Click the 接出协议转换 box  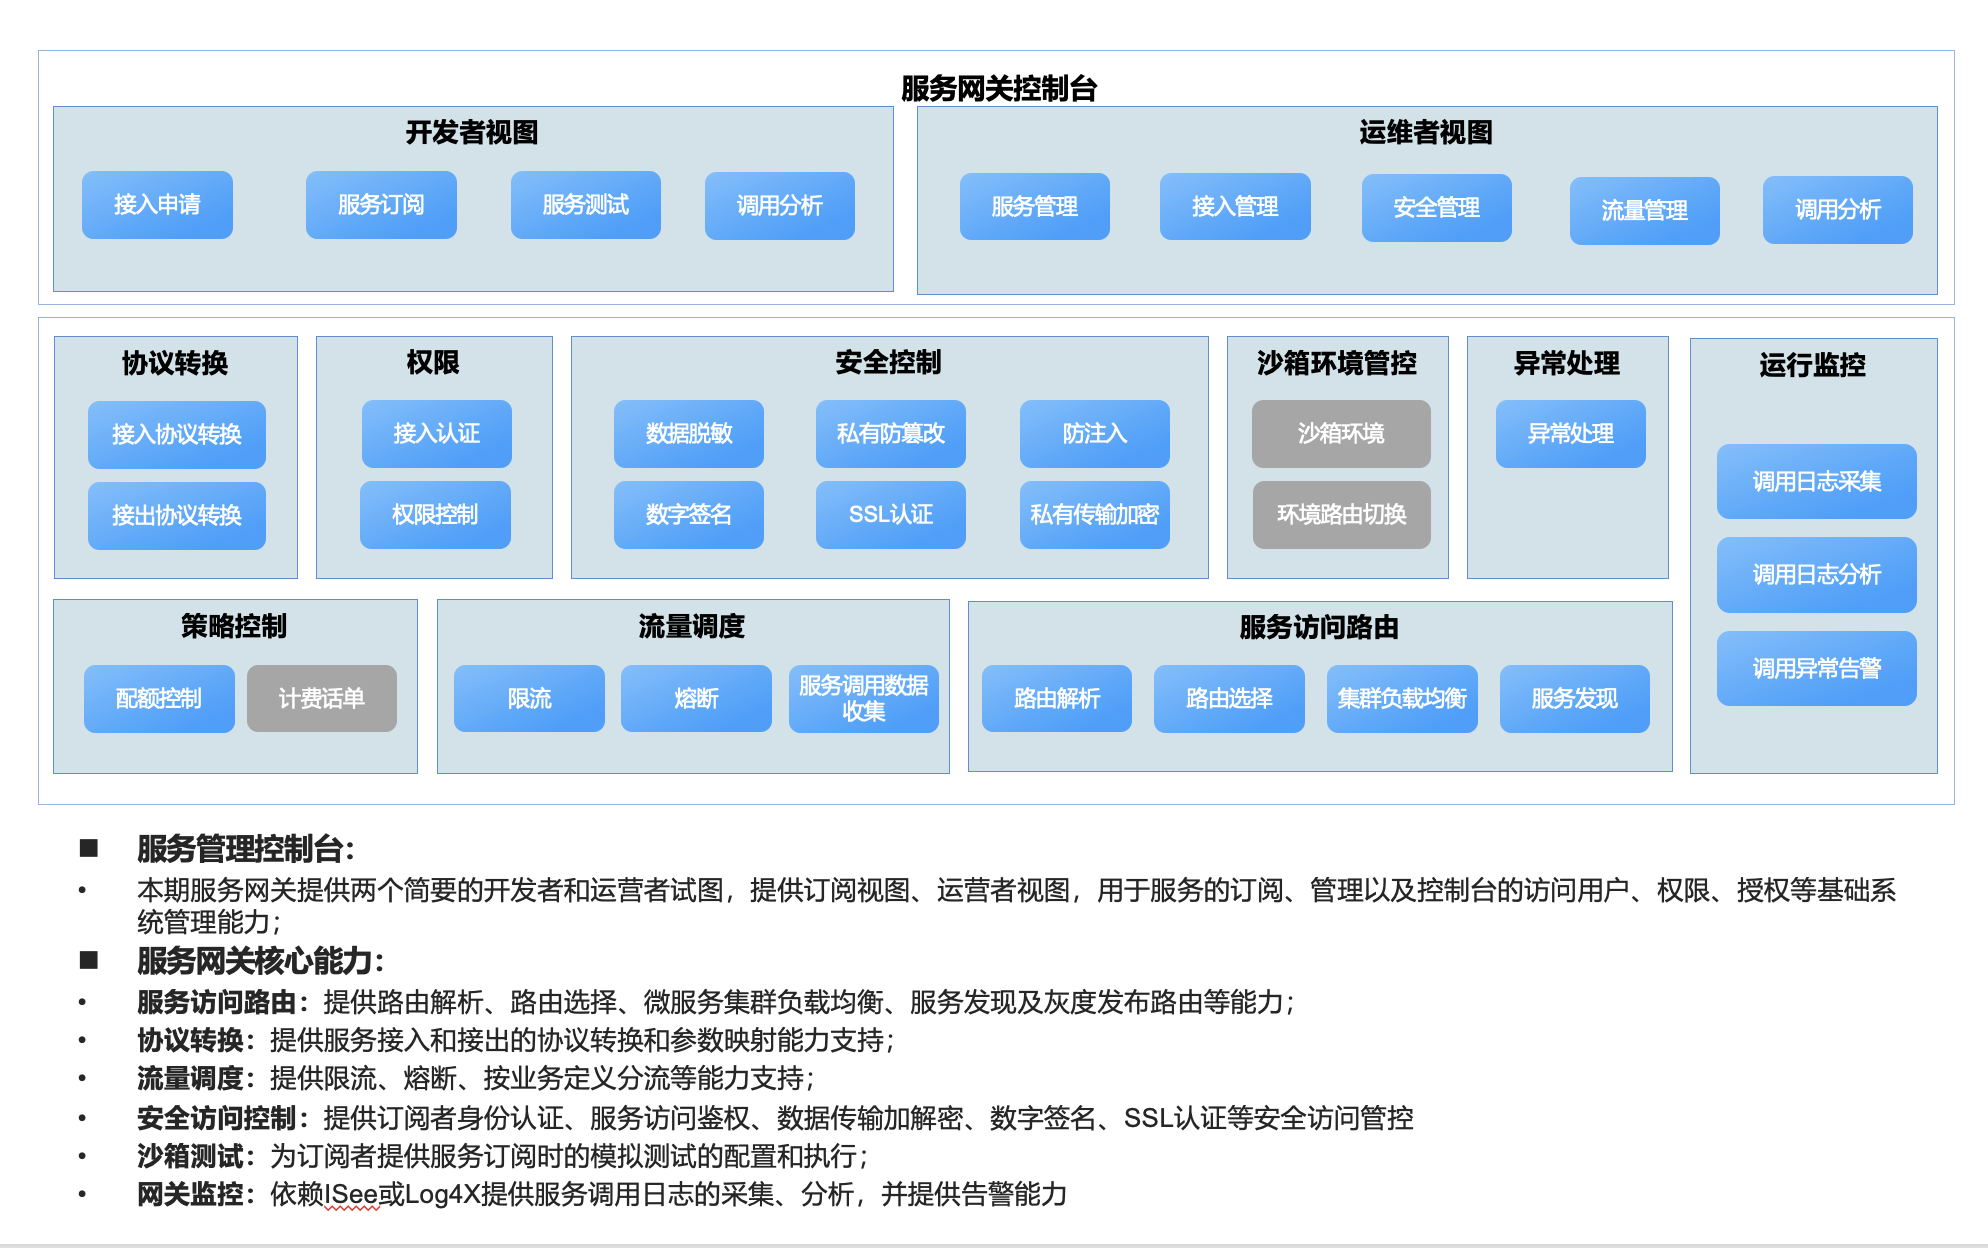[176, 516]
